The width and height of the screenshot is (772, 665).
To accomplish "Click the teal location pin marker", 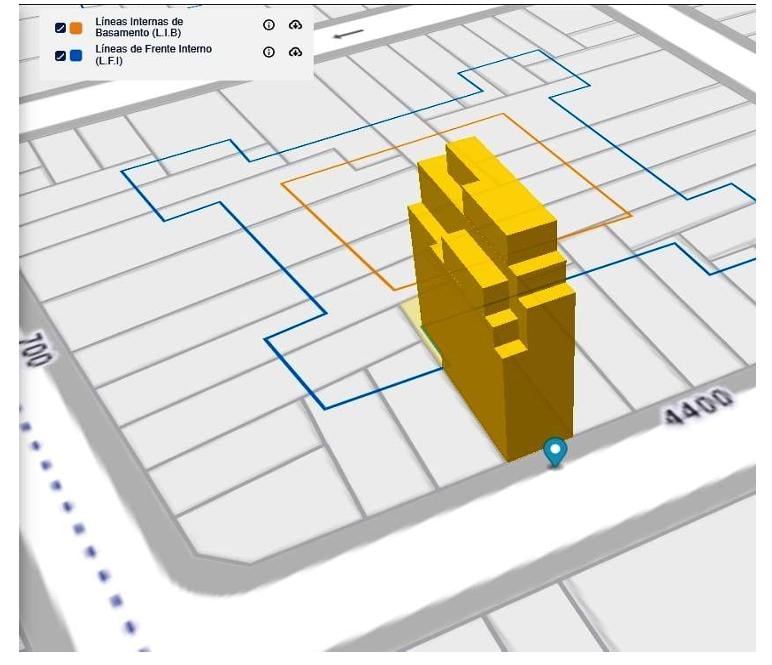I will click(555, 451).
